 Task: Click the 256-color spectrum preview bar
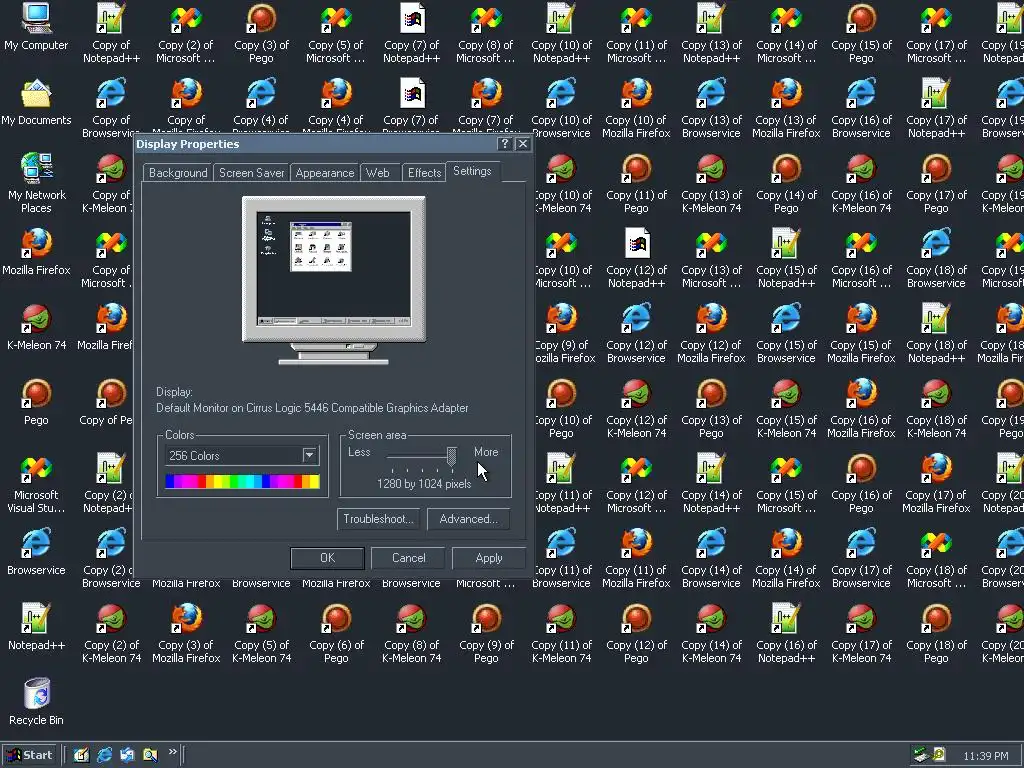click(242, 482)
